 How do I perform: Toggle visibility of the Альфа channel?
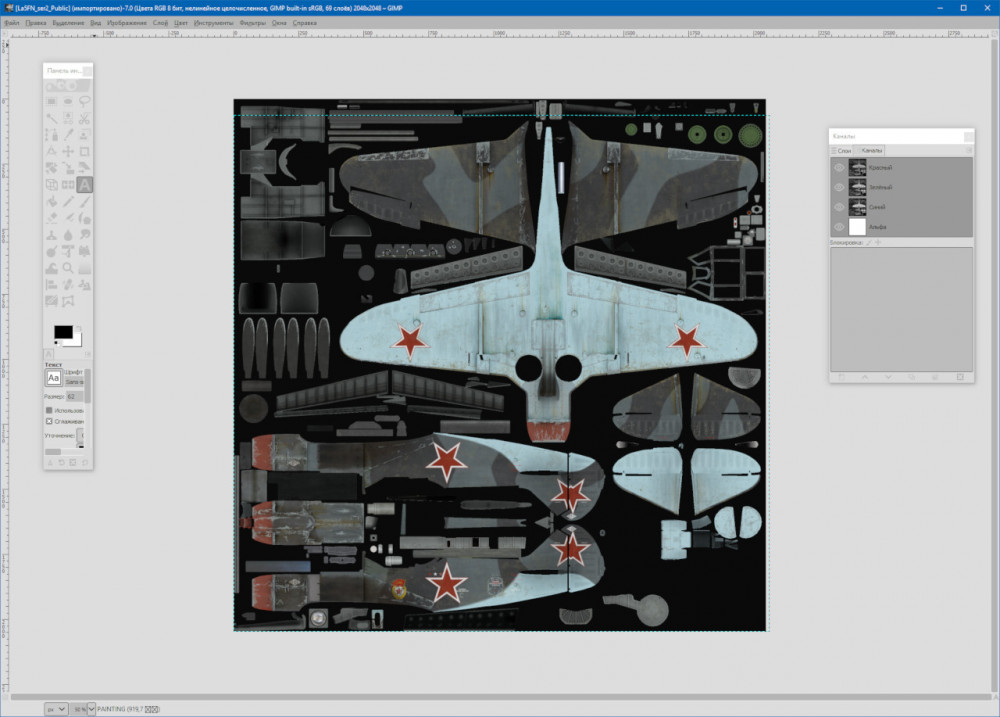[x=839, y=227]
